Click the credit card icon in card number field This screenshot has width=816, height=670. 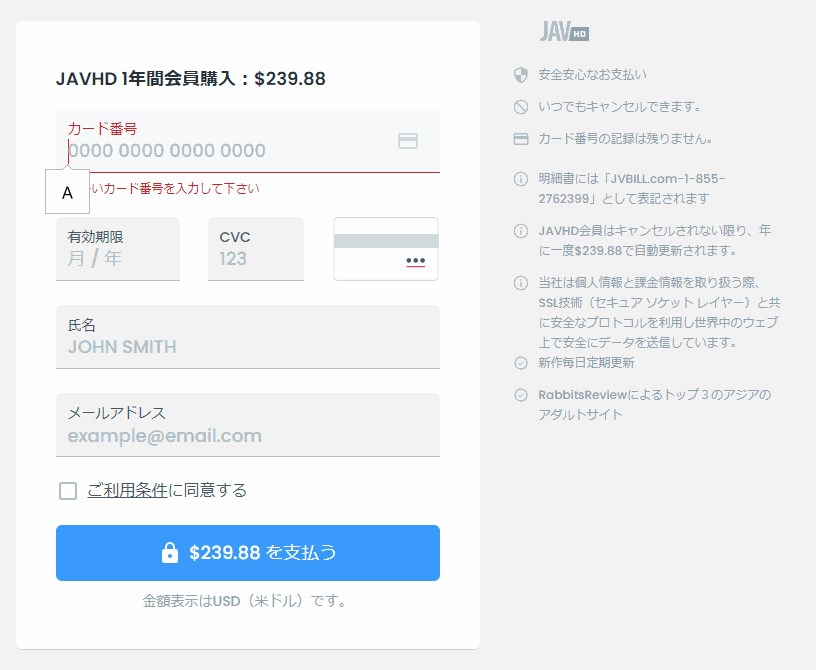point(408,141)
